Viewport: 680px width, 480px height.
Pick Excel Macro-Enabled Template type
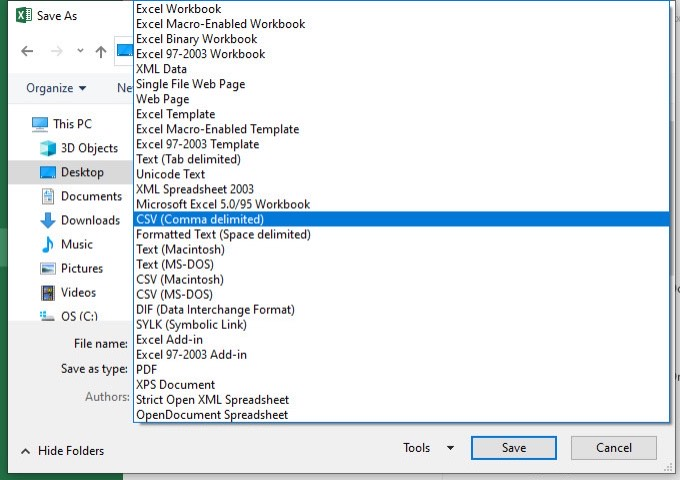[x=401, y=129]
